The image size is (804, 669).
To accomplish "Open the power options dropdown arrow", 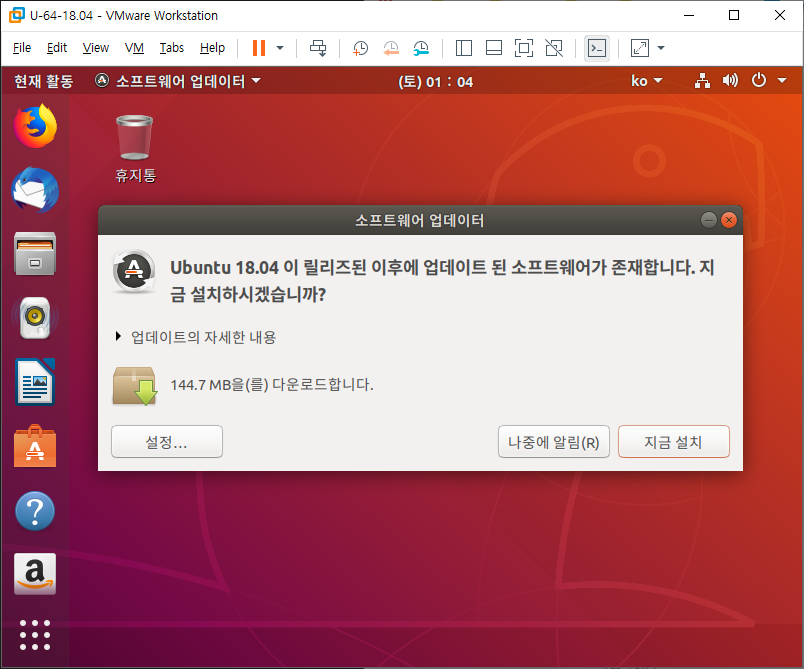I will (280, 48).
